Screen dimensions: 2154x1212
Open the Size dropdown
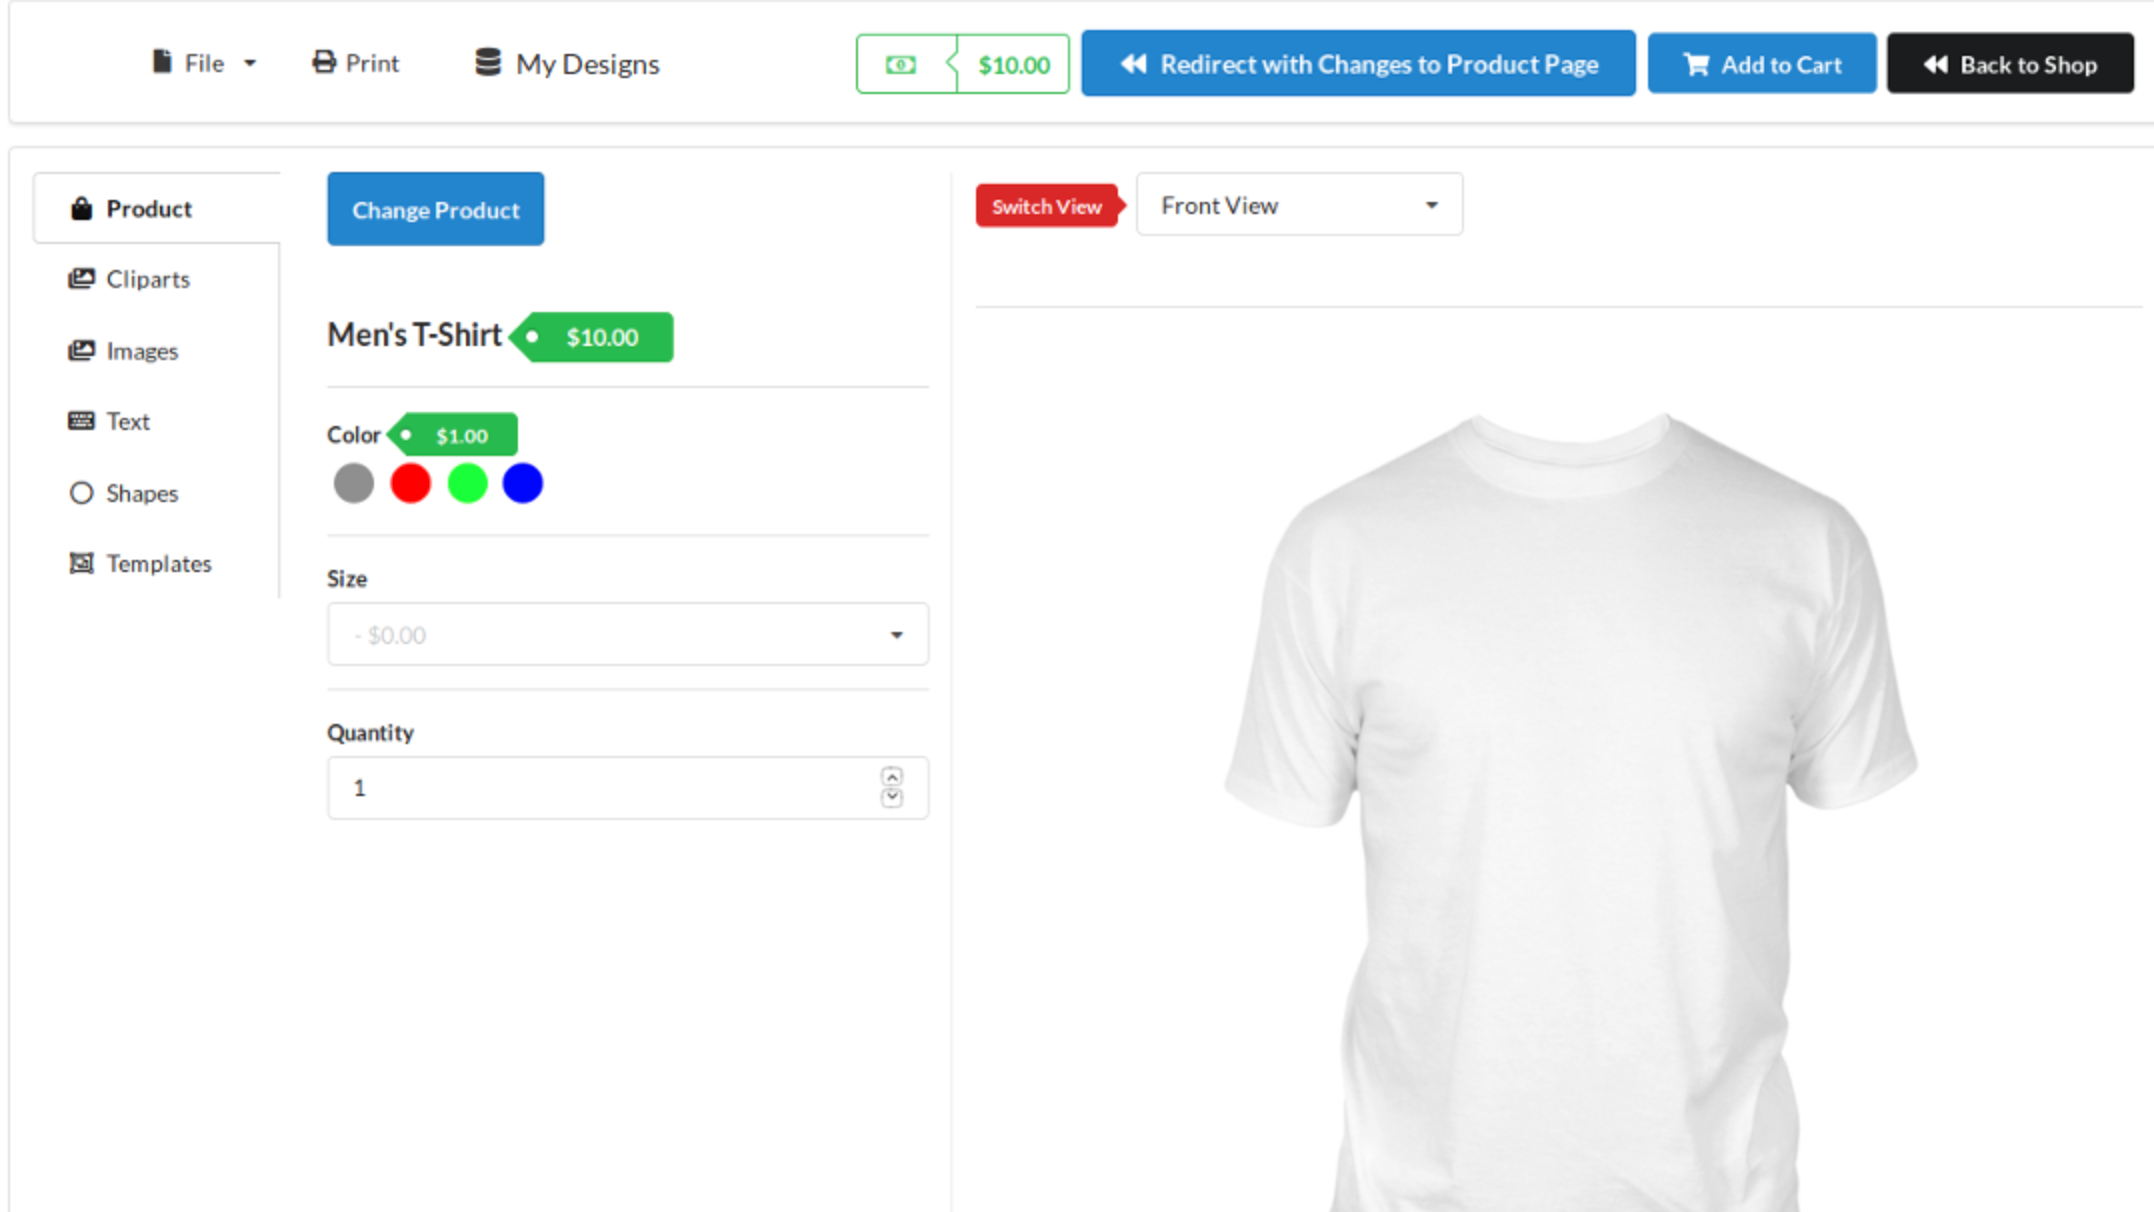pyautogui.click(x=627, y=634)
